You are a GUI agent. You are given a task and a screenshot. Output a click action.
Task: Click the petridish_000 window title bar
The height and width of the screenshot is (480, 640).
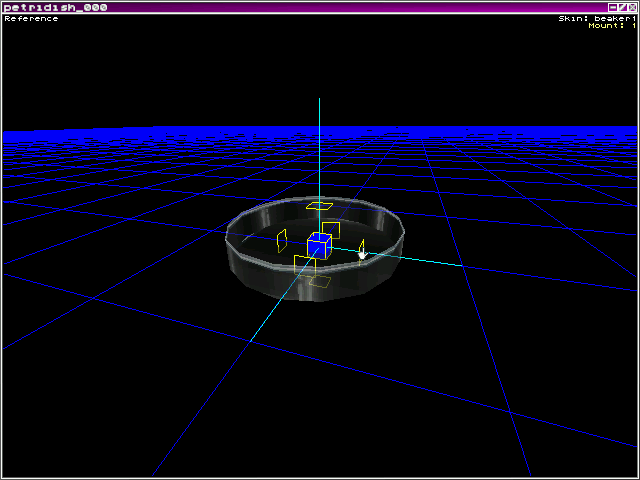click(x=300, y=7)
